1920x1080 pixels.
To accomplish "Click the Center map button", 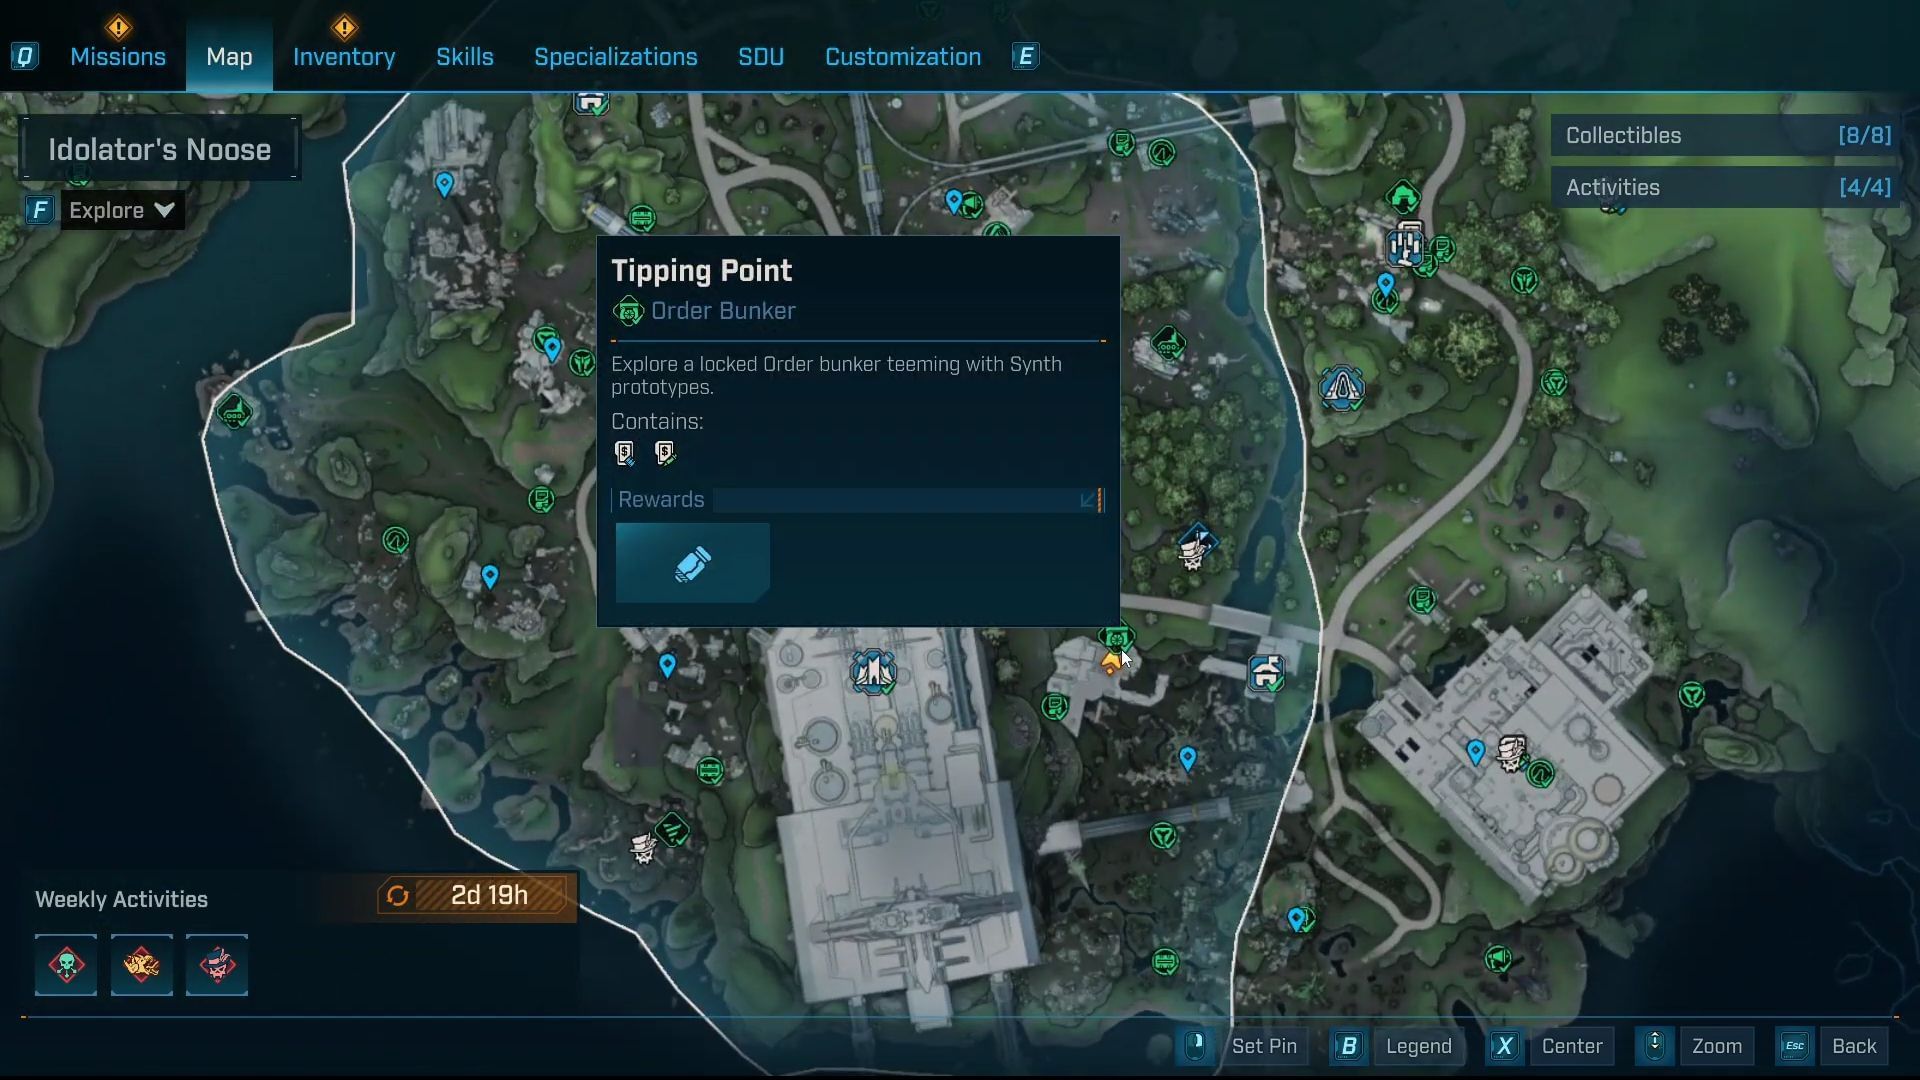I will point(1571,1046).
